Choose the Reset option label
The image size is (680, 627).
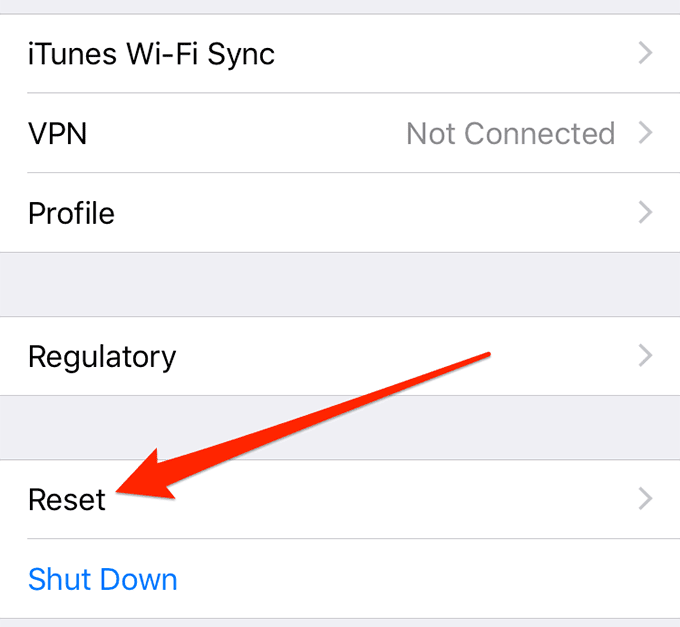66,499
